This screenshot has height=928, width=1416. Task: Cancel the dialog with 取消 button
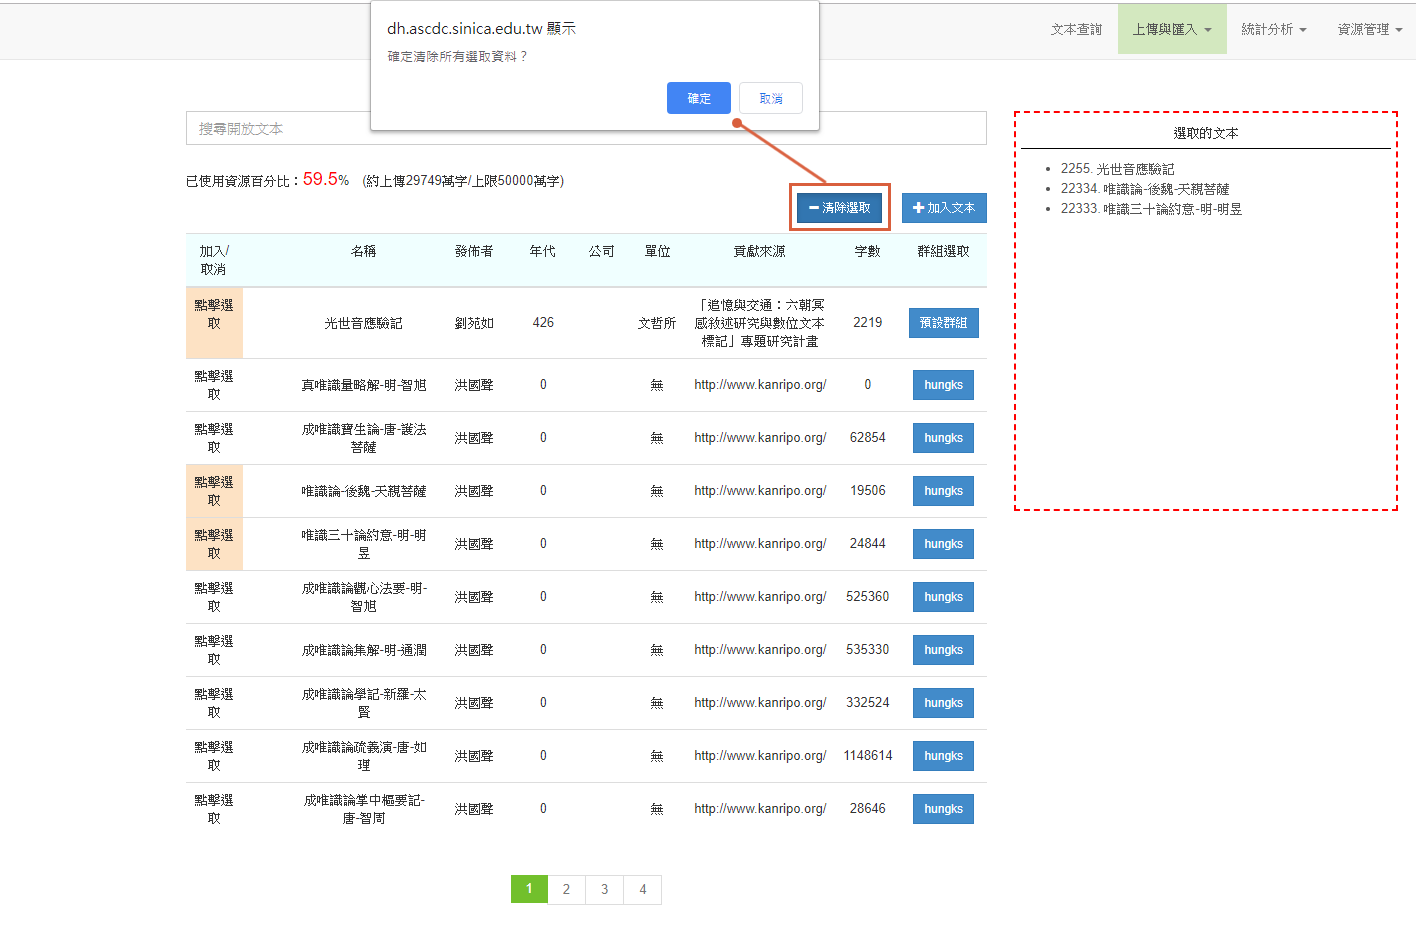point(770,98)
